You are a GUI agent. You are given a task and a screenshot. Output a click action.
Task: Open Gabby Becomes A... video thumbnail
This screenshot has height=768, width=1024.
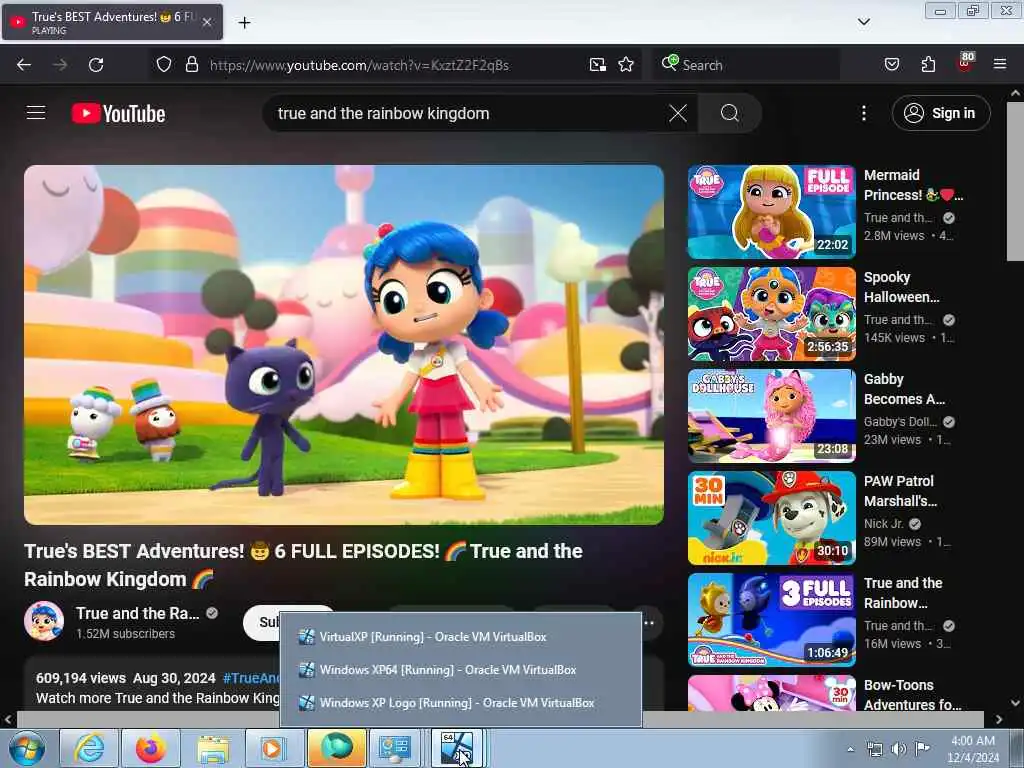click(771, 415)
